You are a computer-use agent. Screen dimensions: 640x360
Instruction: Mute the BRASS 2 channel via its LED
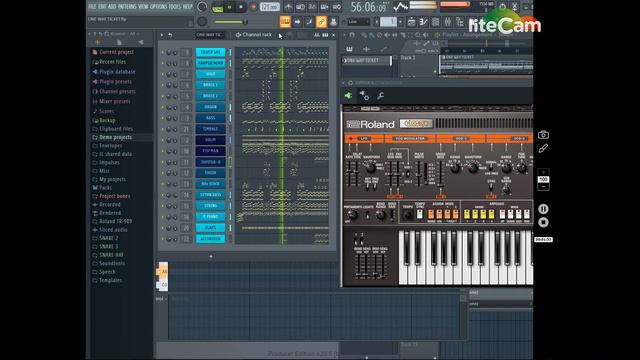pos(163,96)
